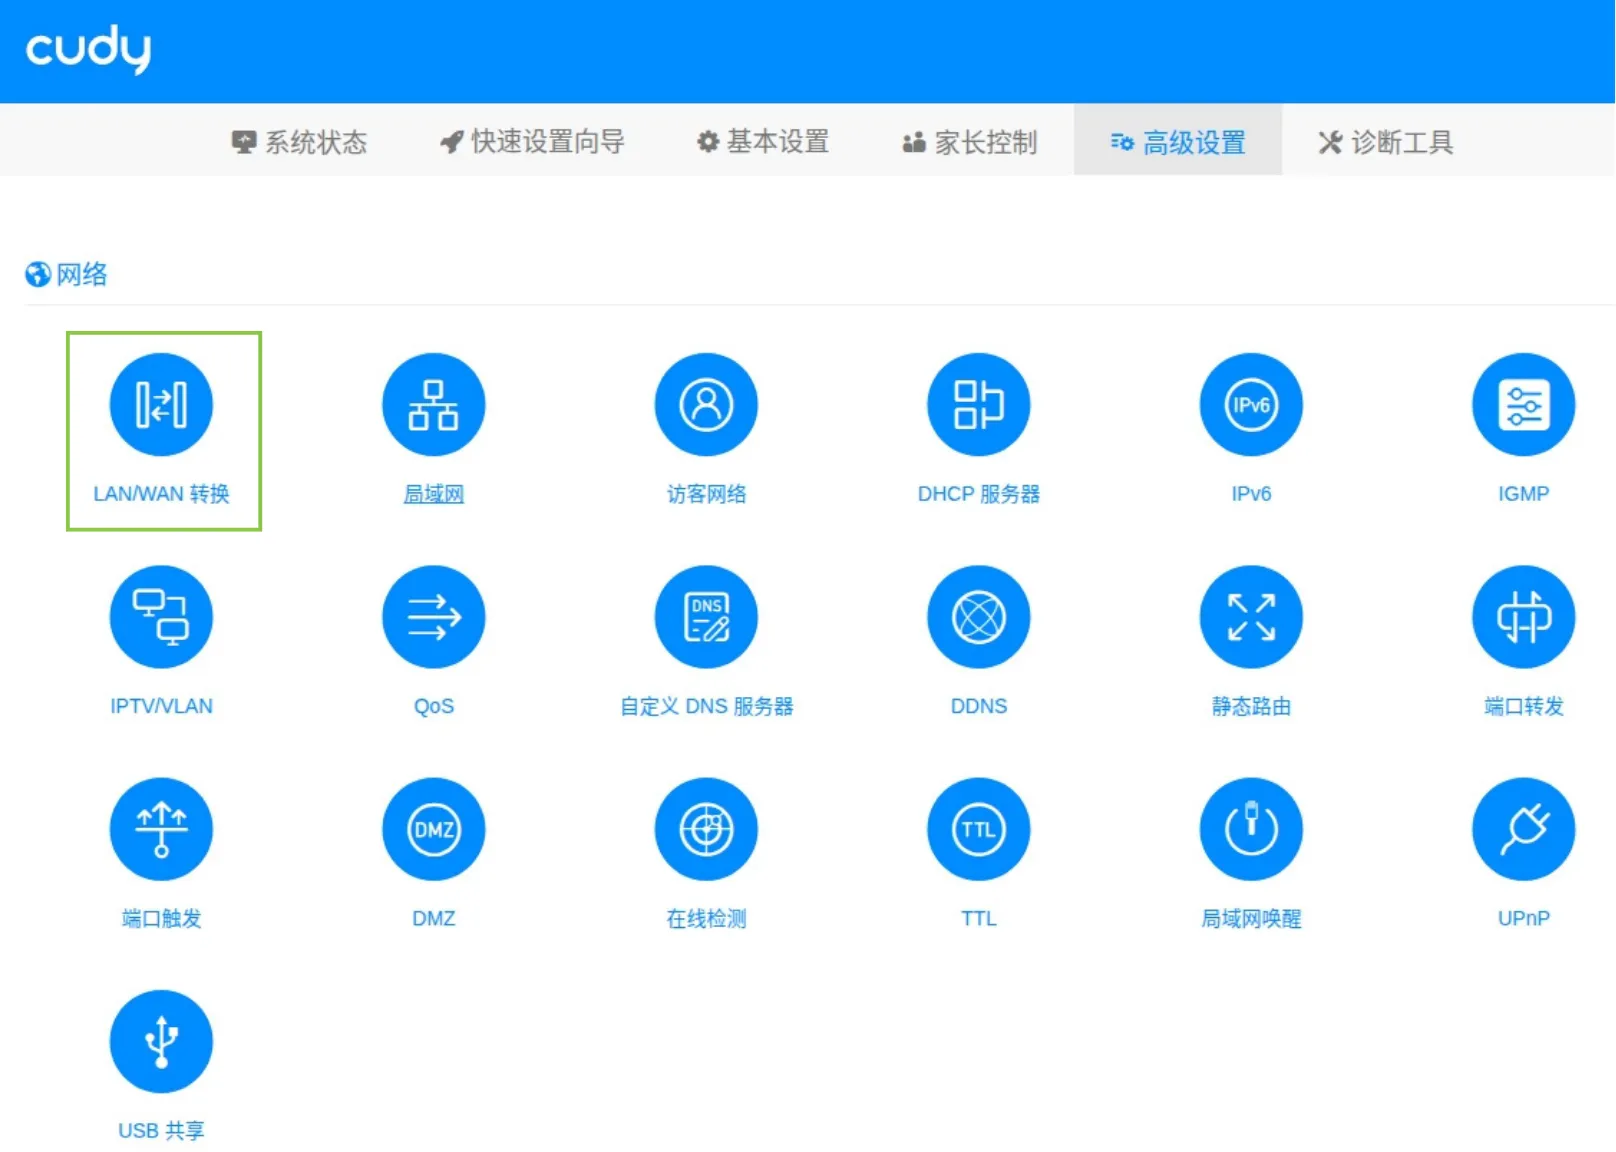Open the 基本设置 tab
The width and height of the screenshot is (1616, 1152).
tap(764, 142)
